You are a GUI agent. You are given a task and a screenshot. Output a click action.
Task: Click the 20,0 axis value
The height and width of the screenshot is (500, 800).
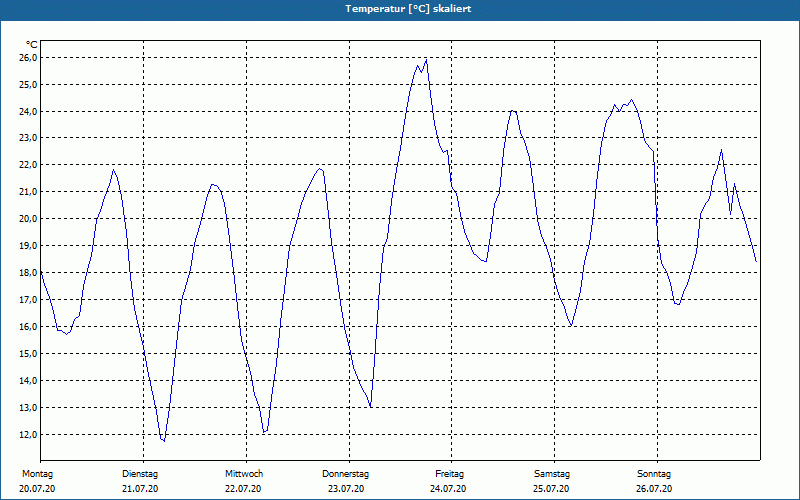28,219
